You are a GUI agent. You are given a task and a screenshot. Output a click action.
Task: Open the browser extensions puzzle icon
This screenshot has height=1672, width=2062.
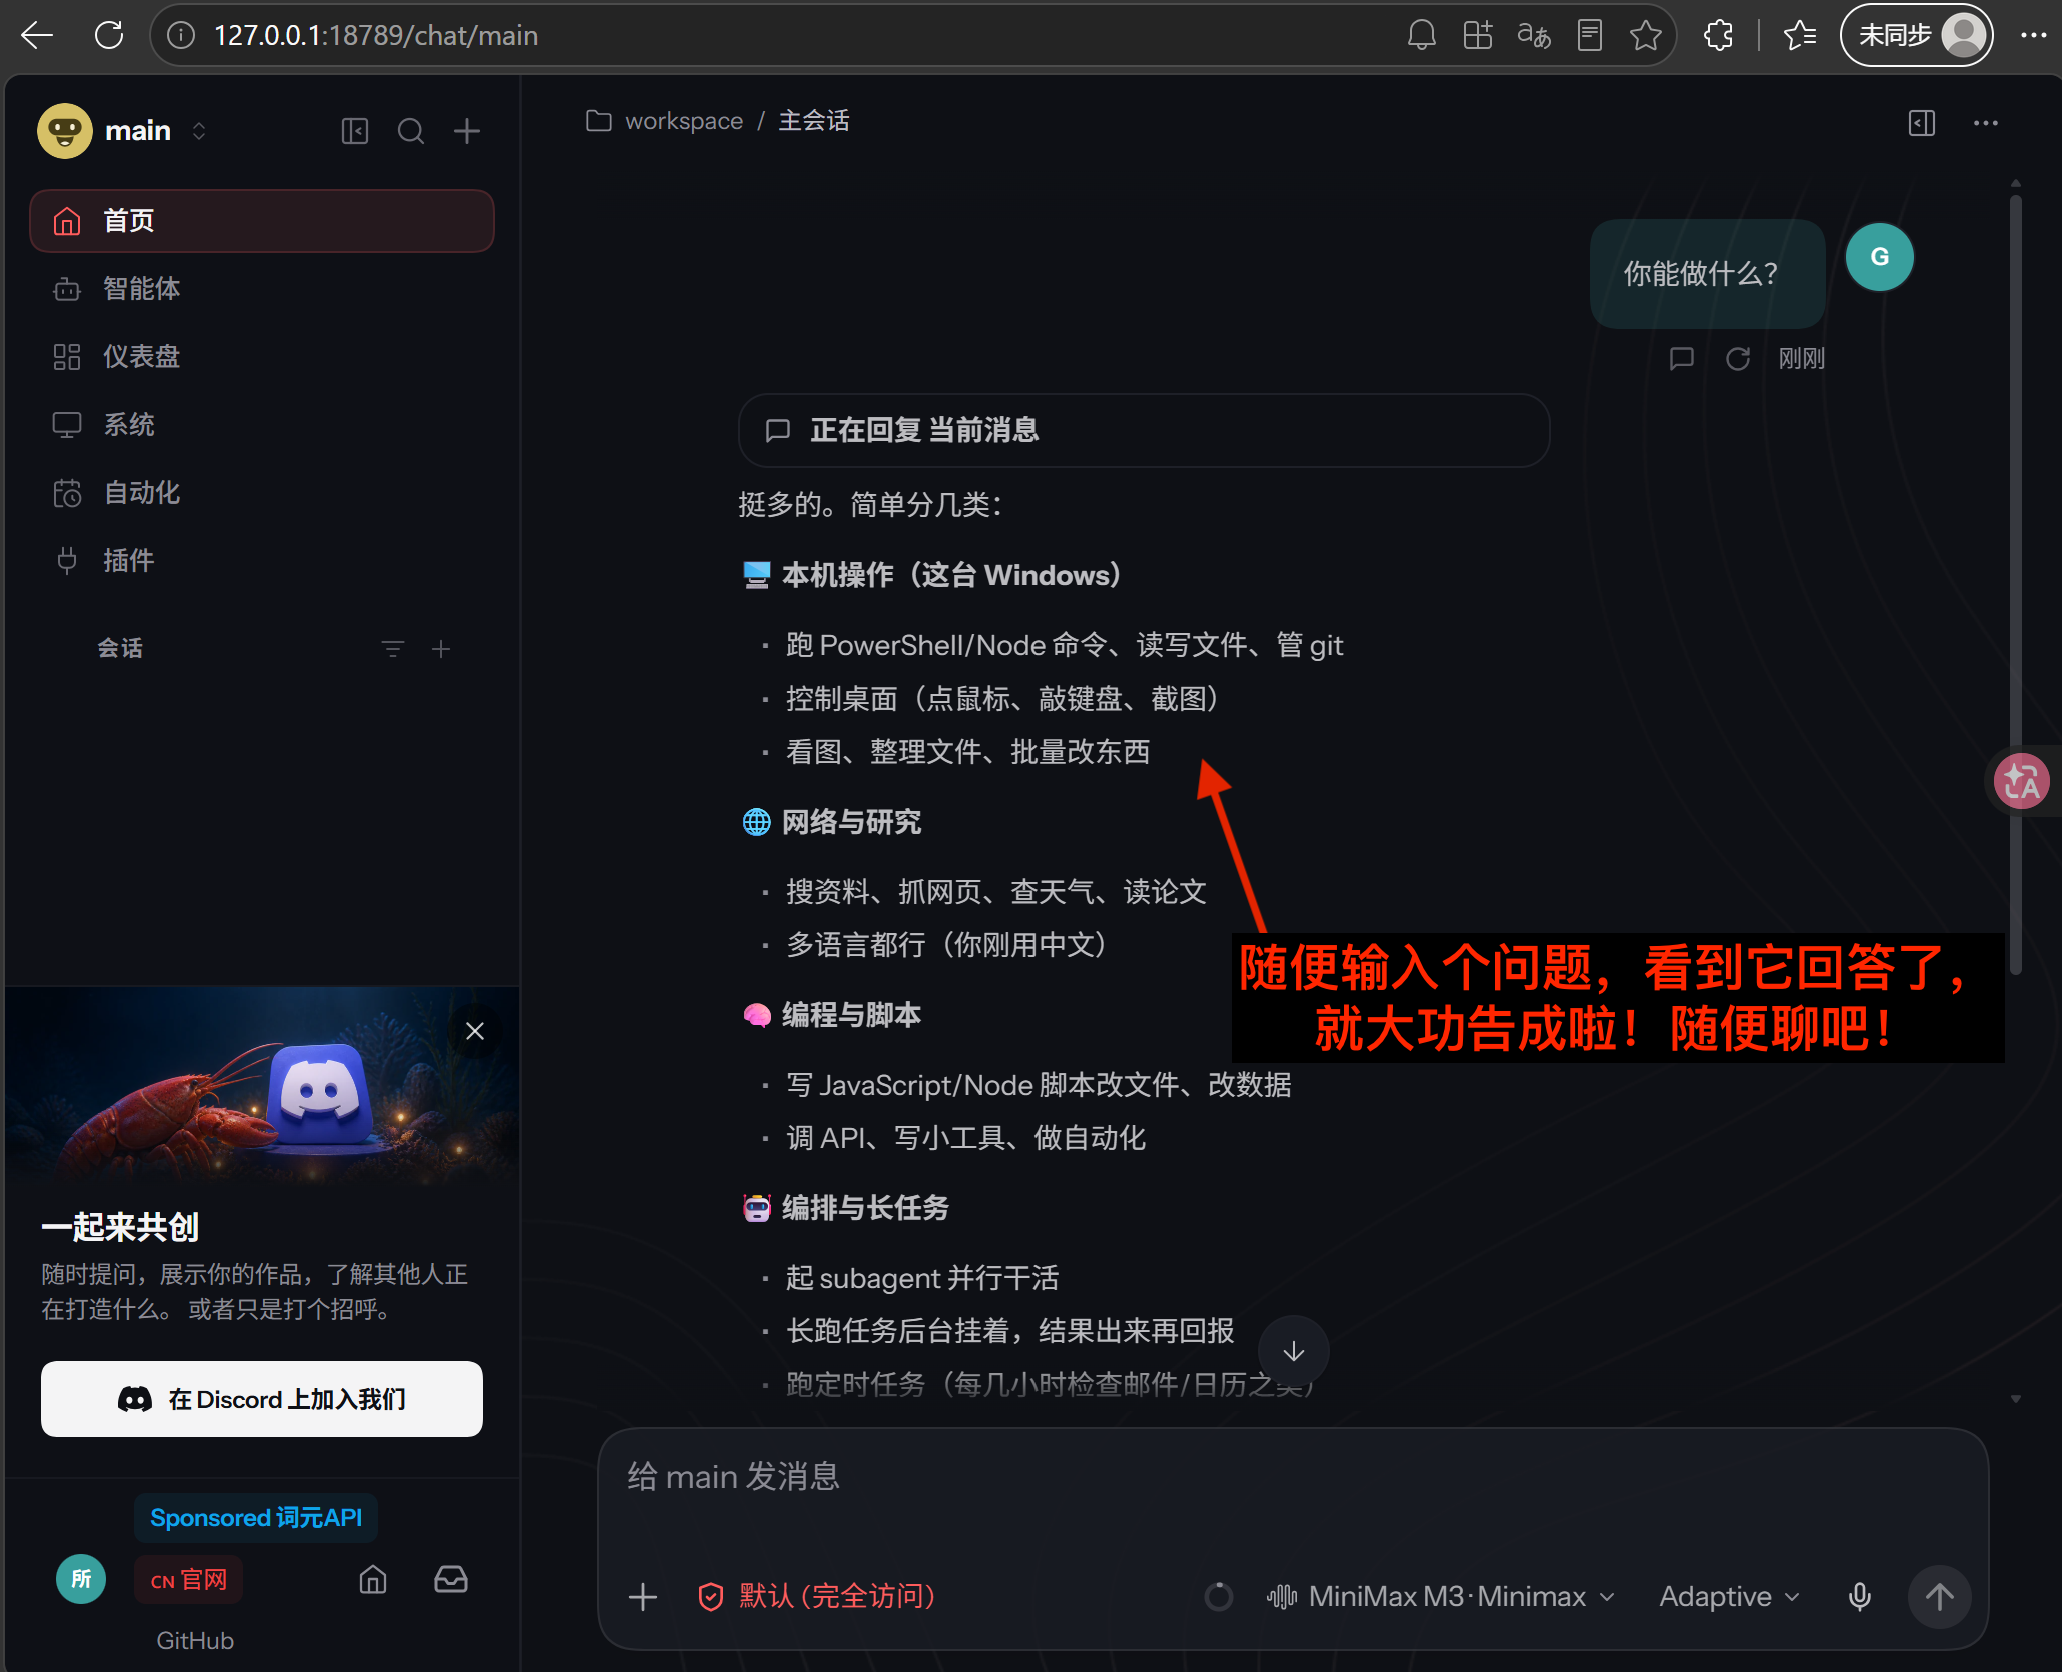pos(1718,36)
